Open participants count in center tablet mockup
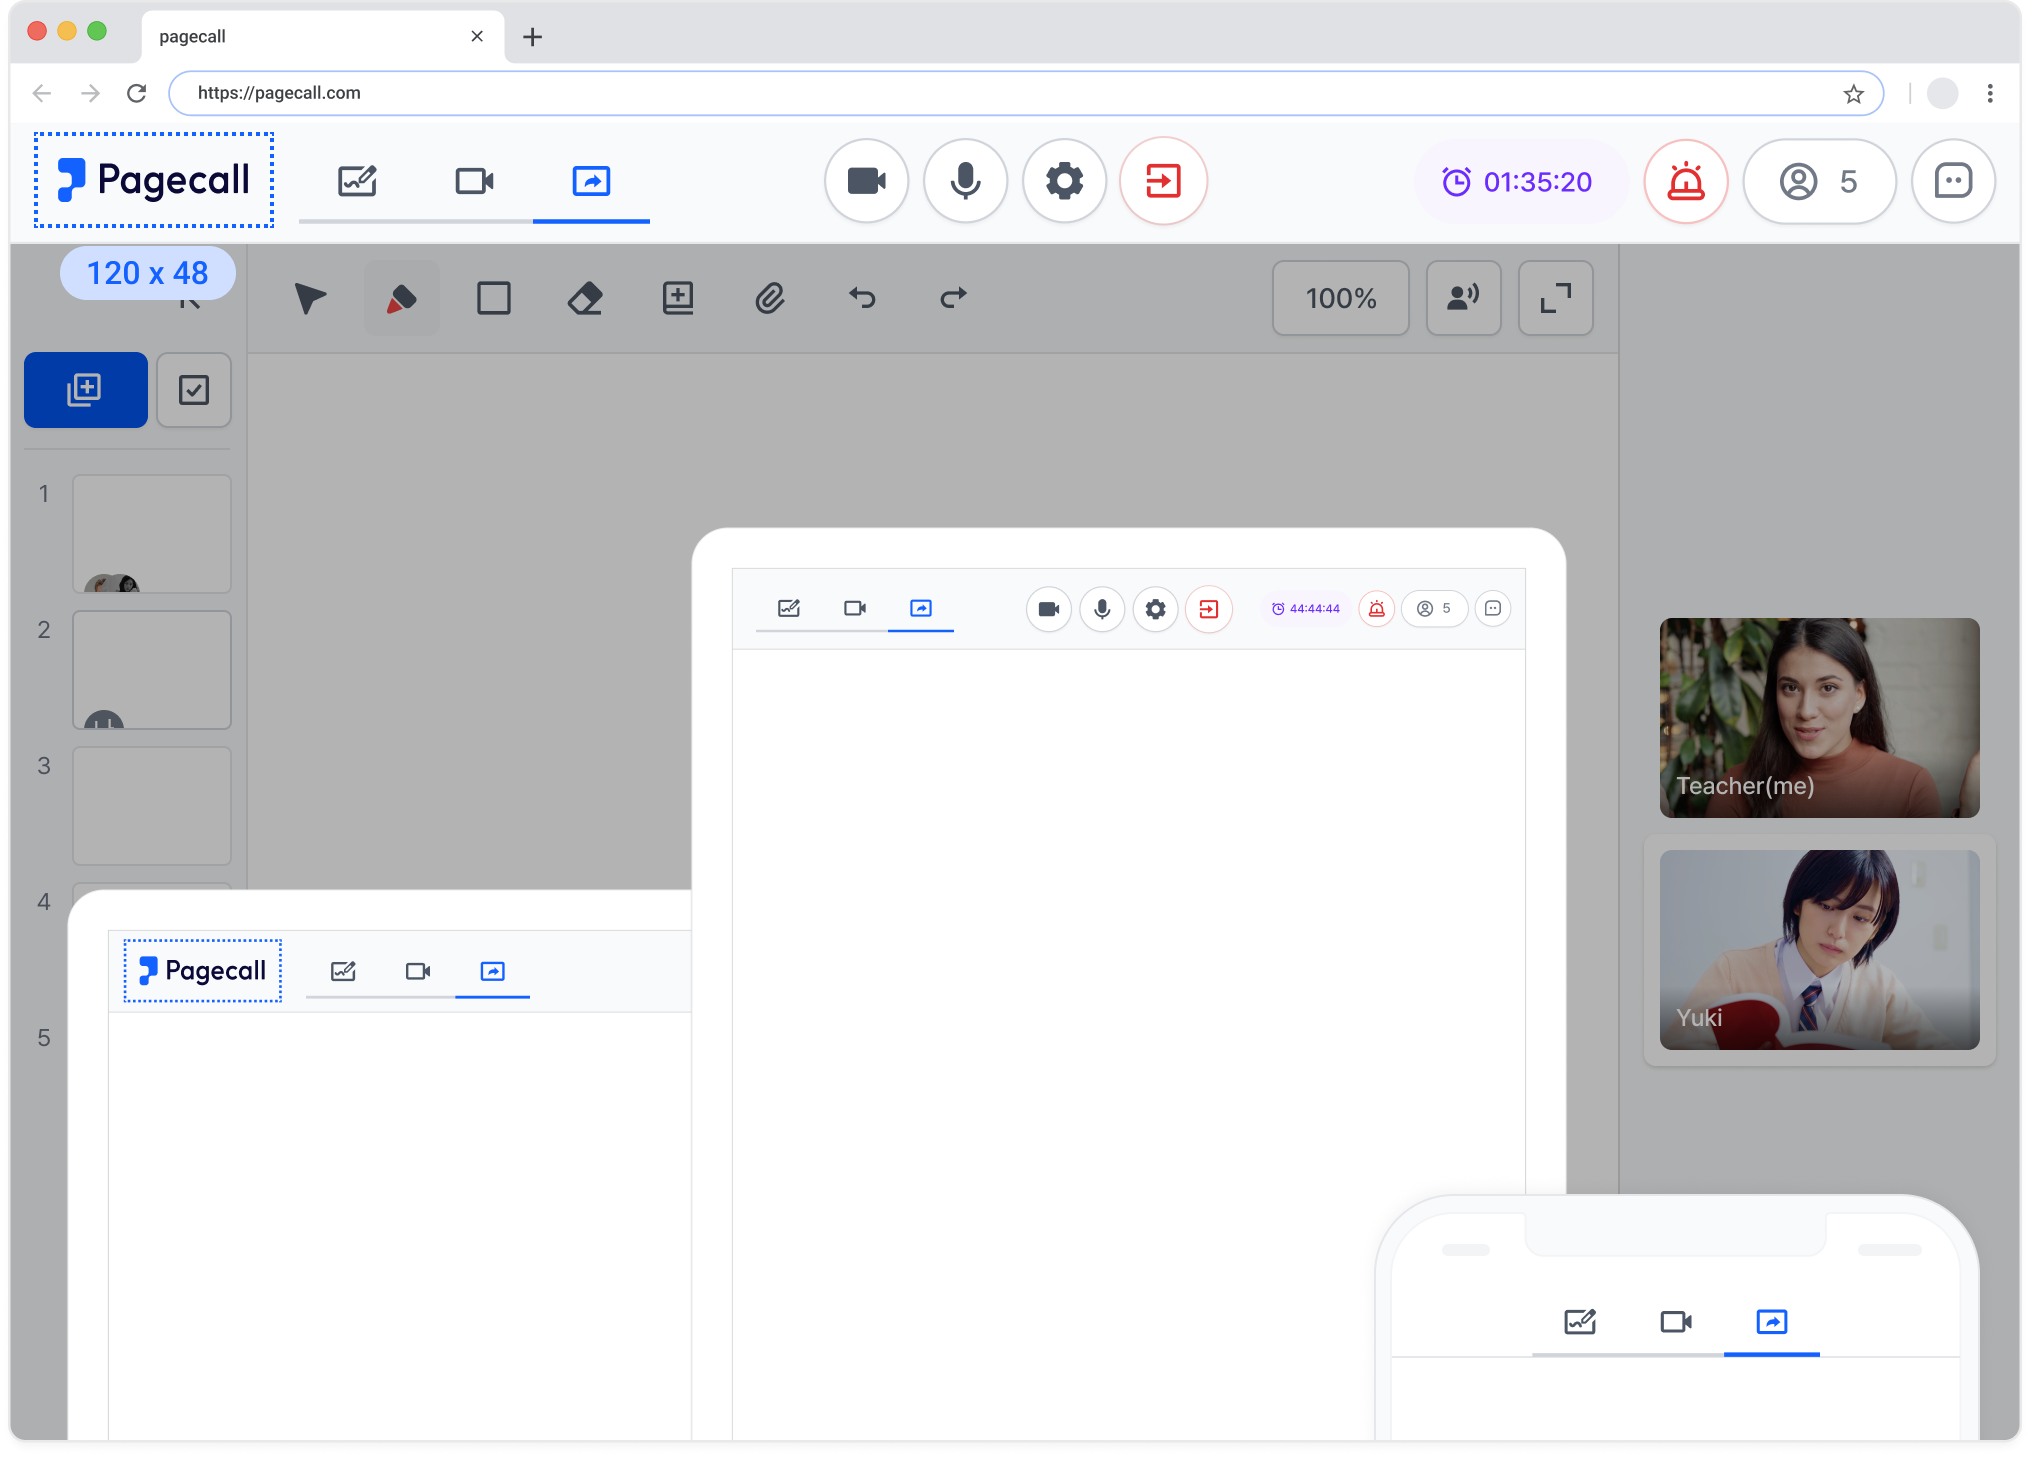The image size is (2030, 1457). pyautogui.click(x=1435, y=608)
